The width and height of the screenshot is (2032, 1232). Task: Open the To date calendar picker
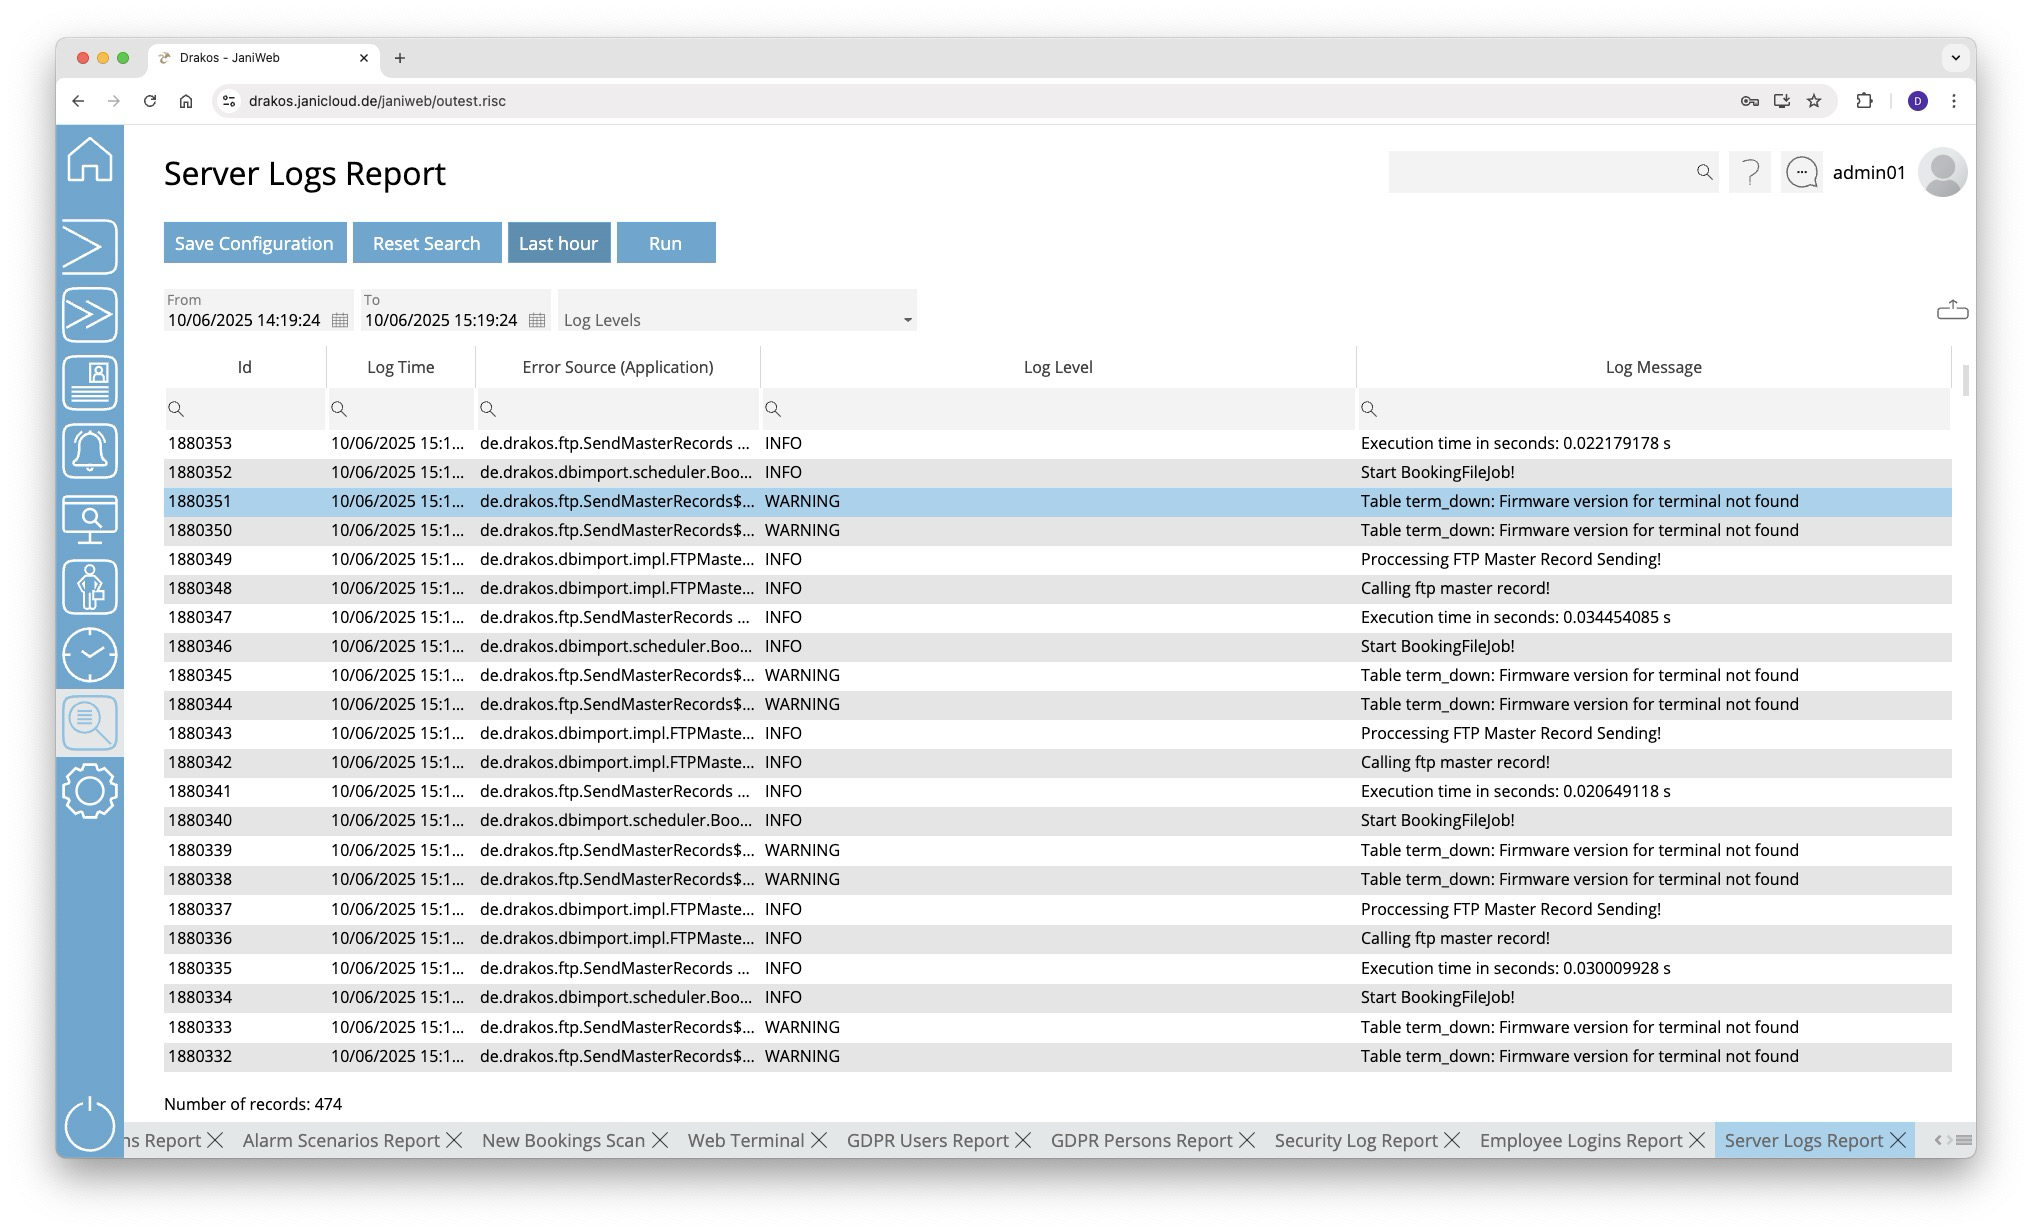click(537, 320)
